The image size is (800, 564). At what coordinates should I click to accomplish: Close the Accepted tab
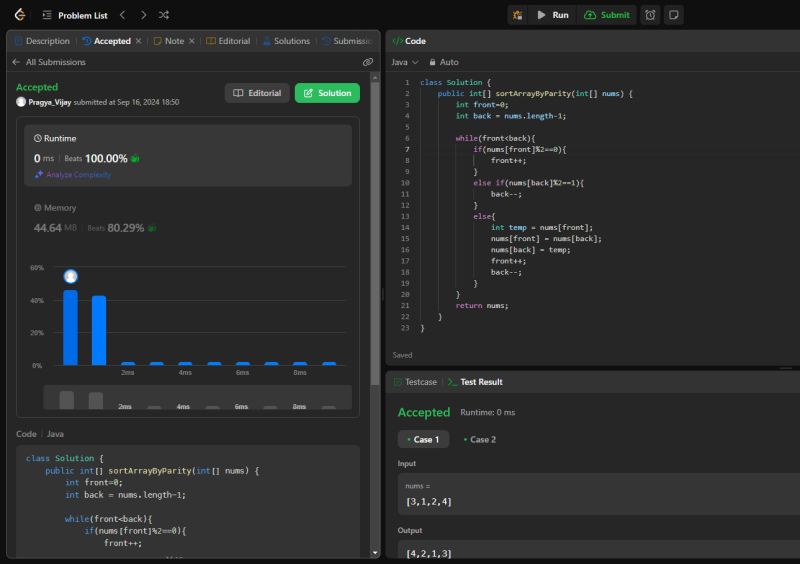coord(138,41)
